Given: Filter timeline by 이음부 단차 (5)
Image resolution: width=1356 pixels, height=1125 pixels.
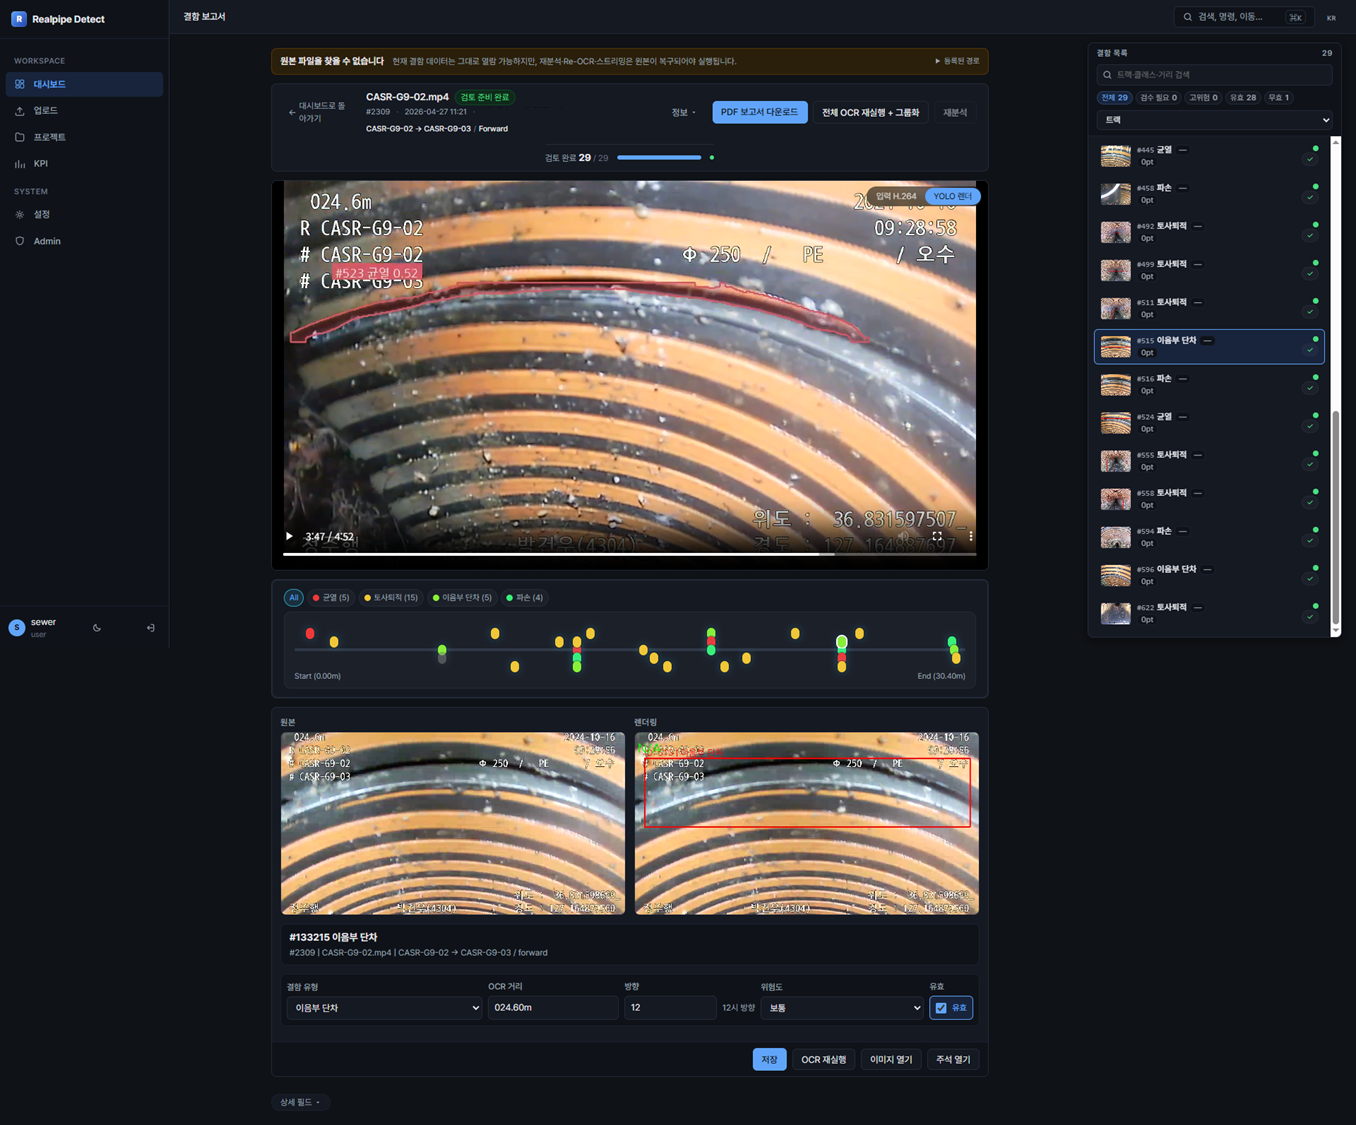Looking at the screenshot, I should click(x=462, y=597).
